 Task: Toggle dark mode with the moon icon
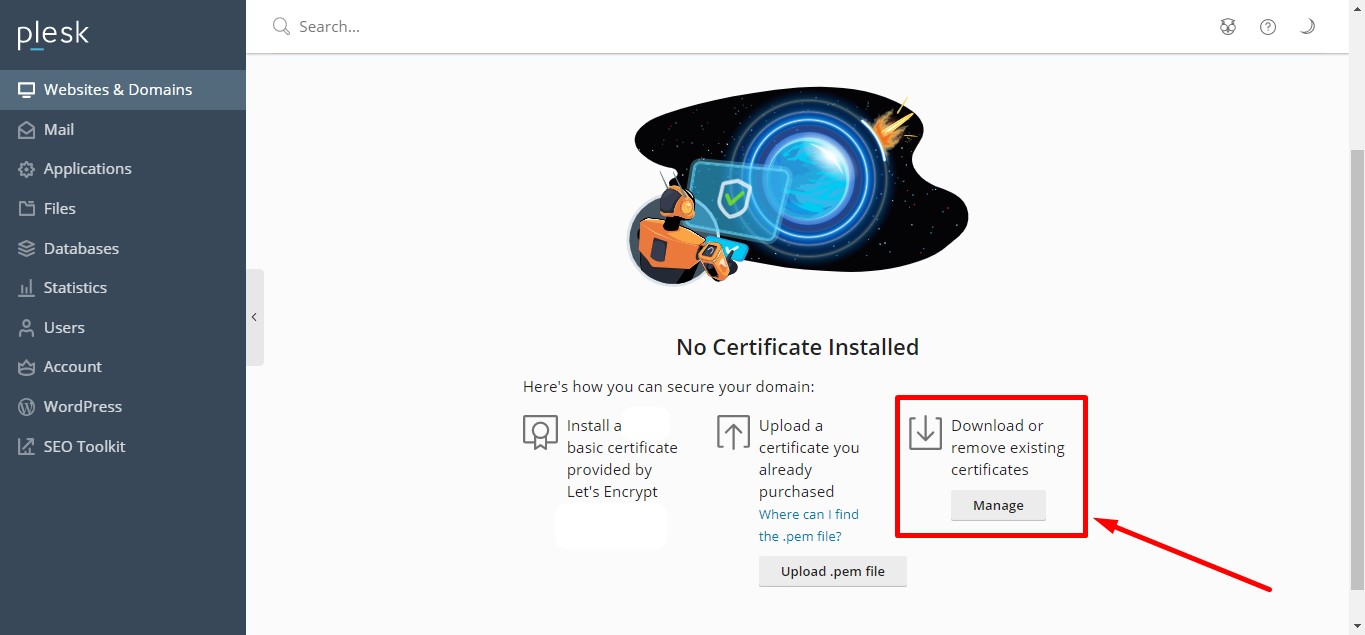point(1307,27)
